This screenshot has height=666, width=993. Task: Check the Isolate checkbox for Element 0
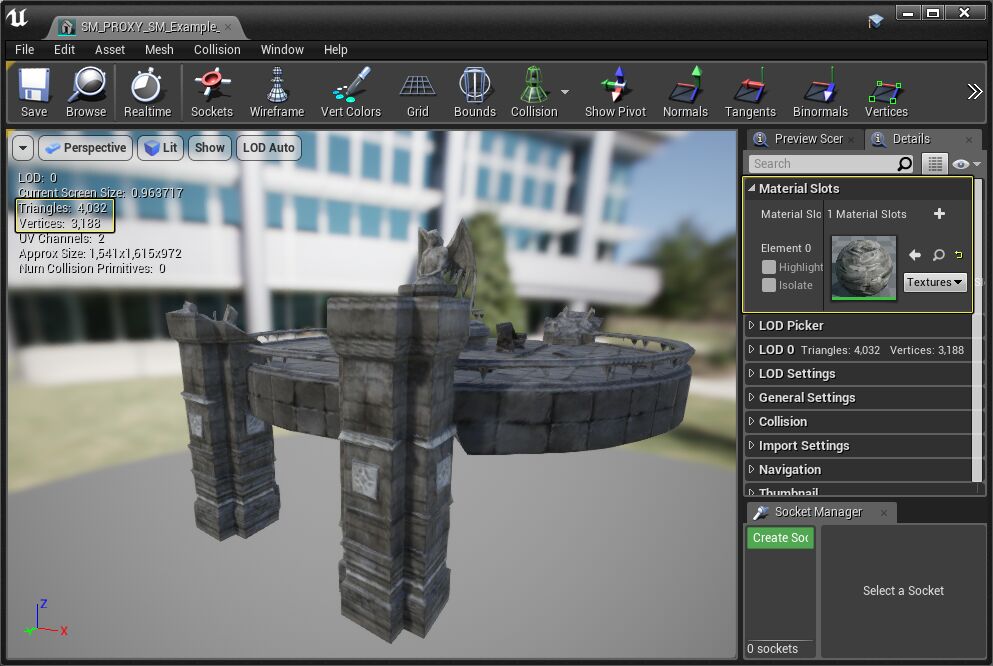click(x=769, y=285)
